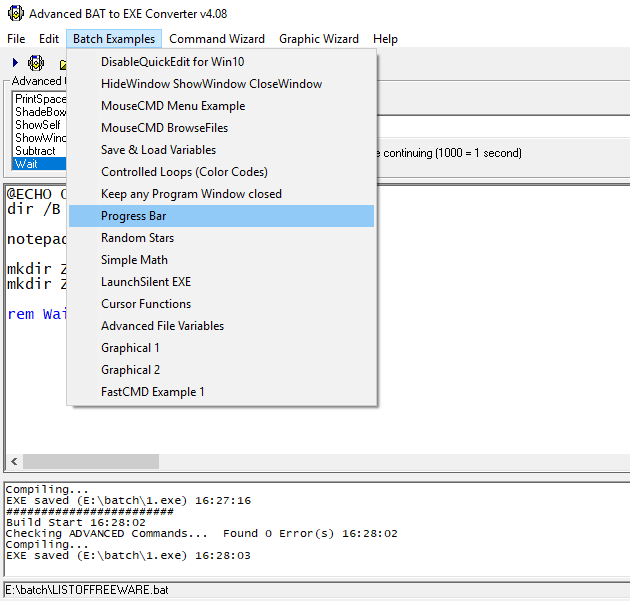Select ShowSelf in the advanced commands list
Screen dimensions: 630x601
point(38,125)
